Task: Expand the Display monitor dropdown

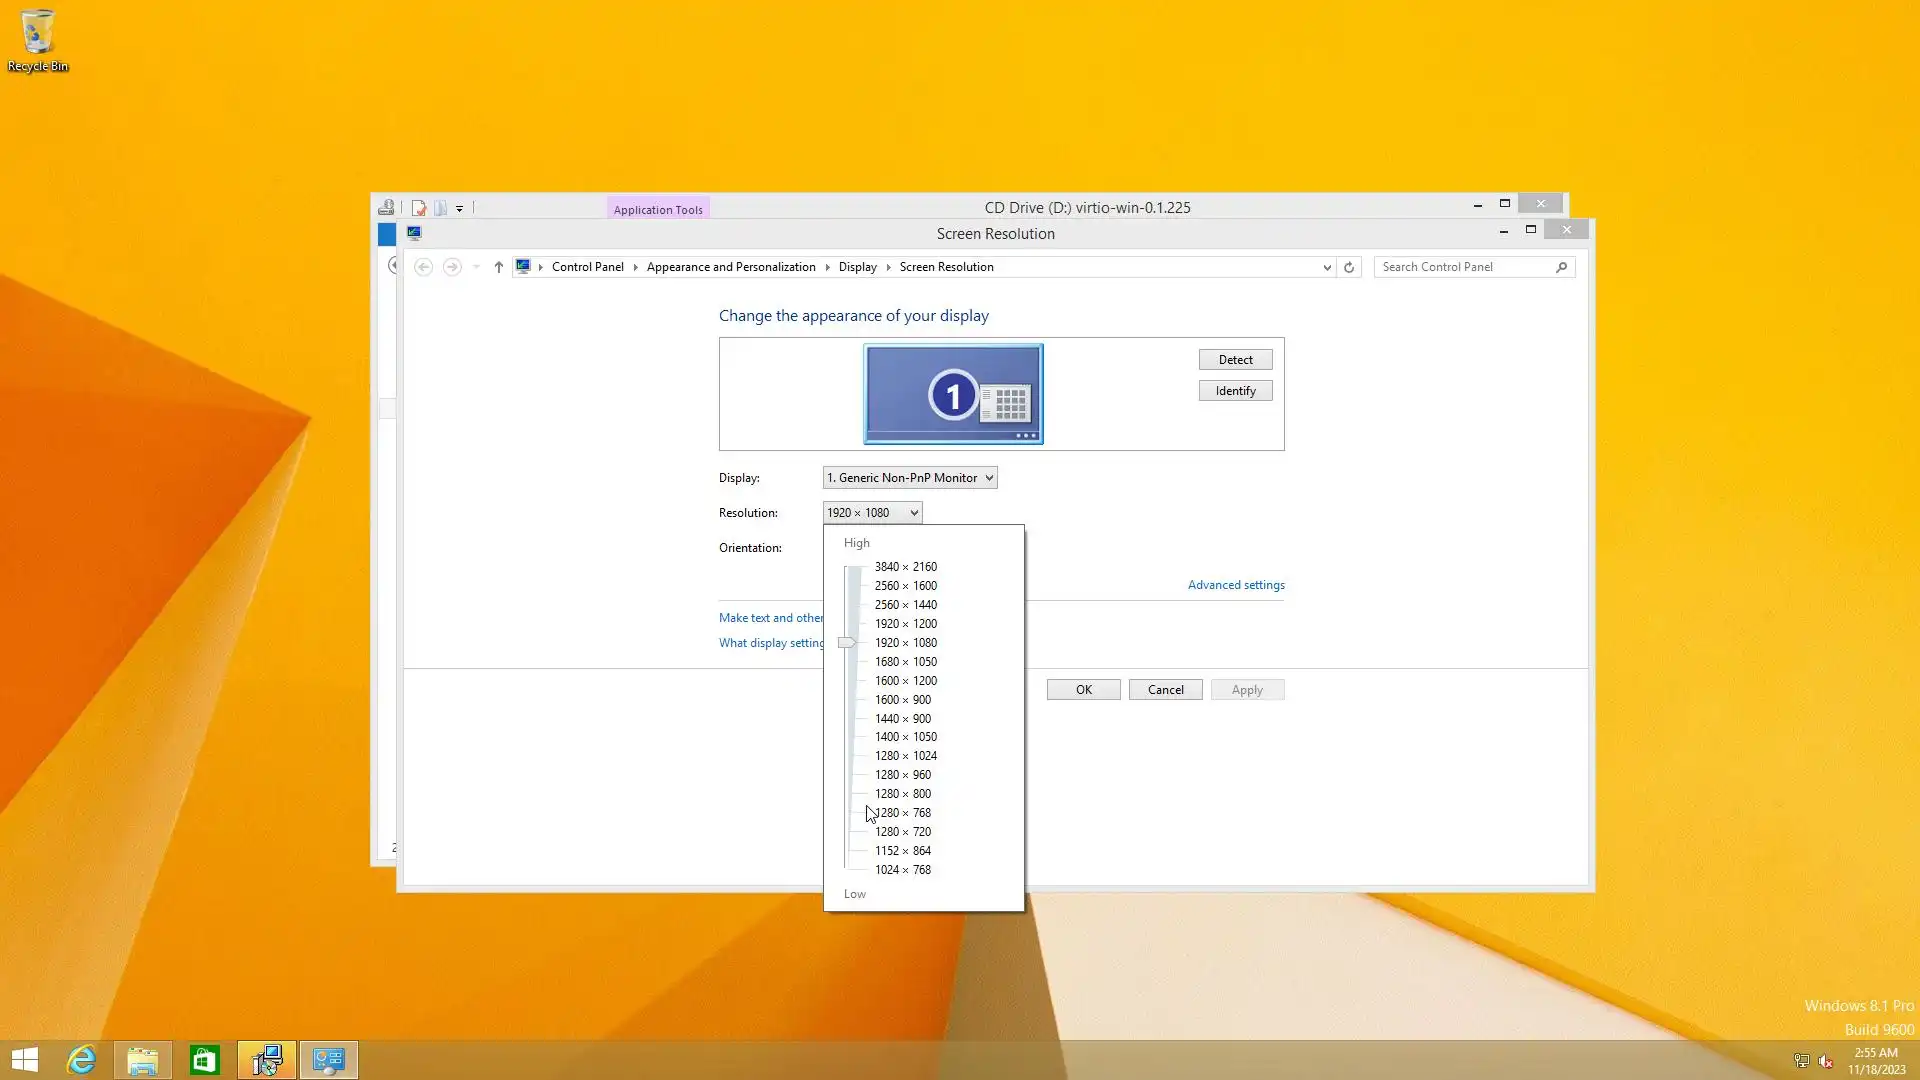Action: pyautogui.click(x=909, y=478)
